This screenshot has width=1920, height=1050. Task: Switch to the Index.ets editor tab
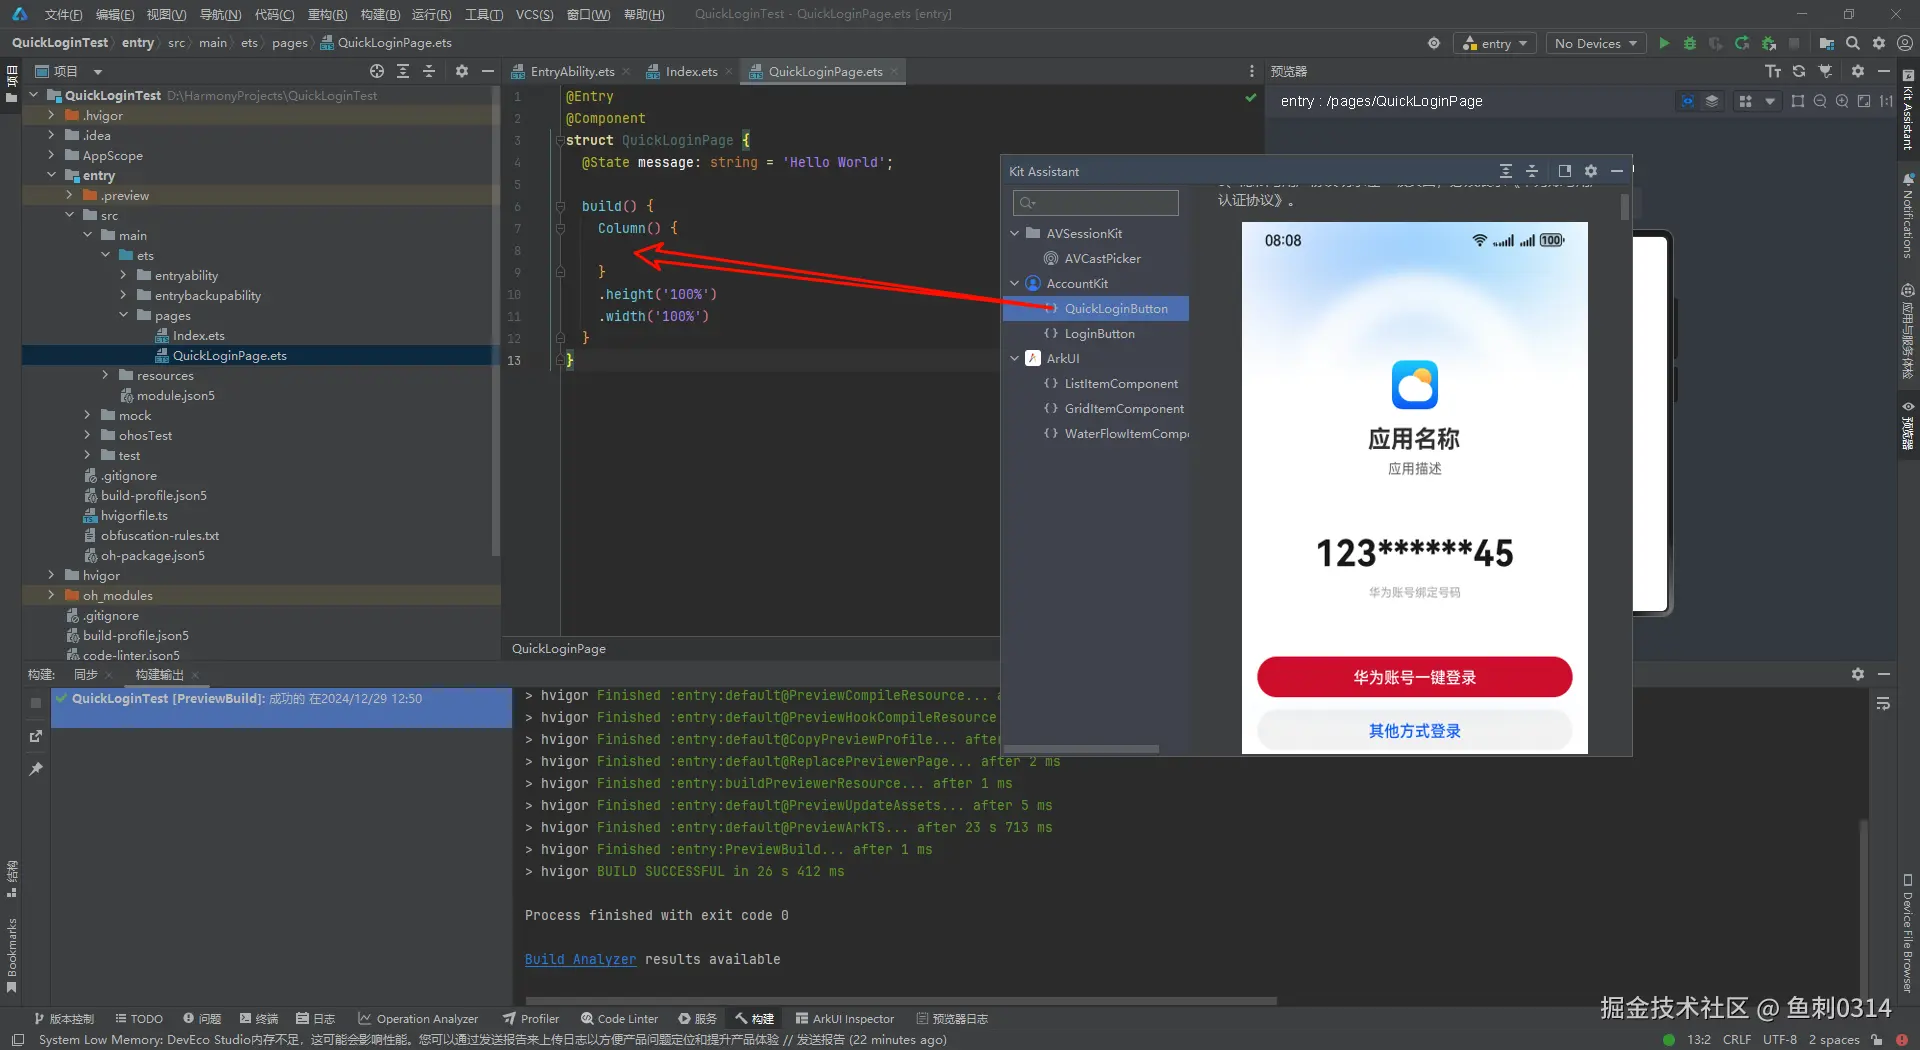coord(691,72)
